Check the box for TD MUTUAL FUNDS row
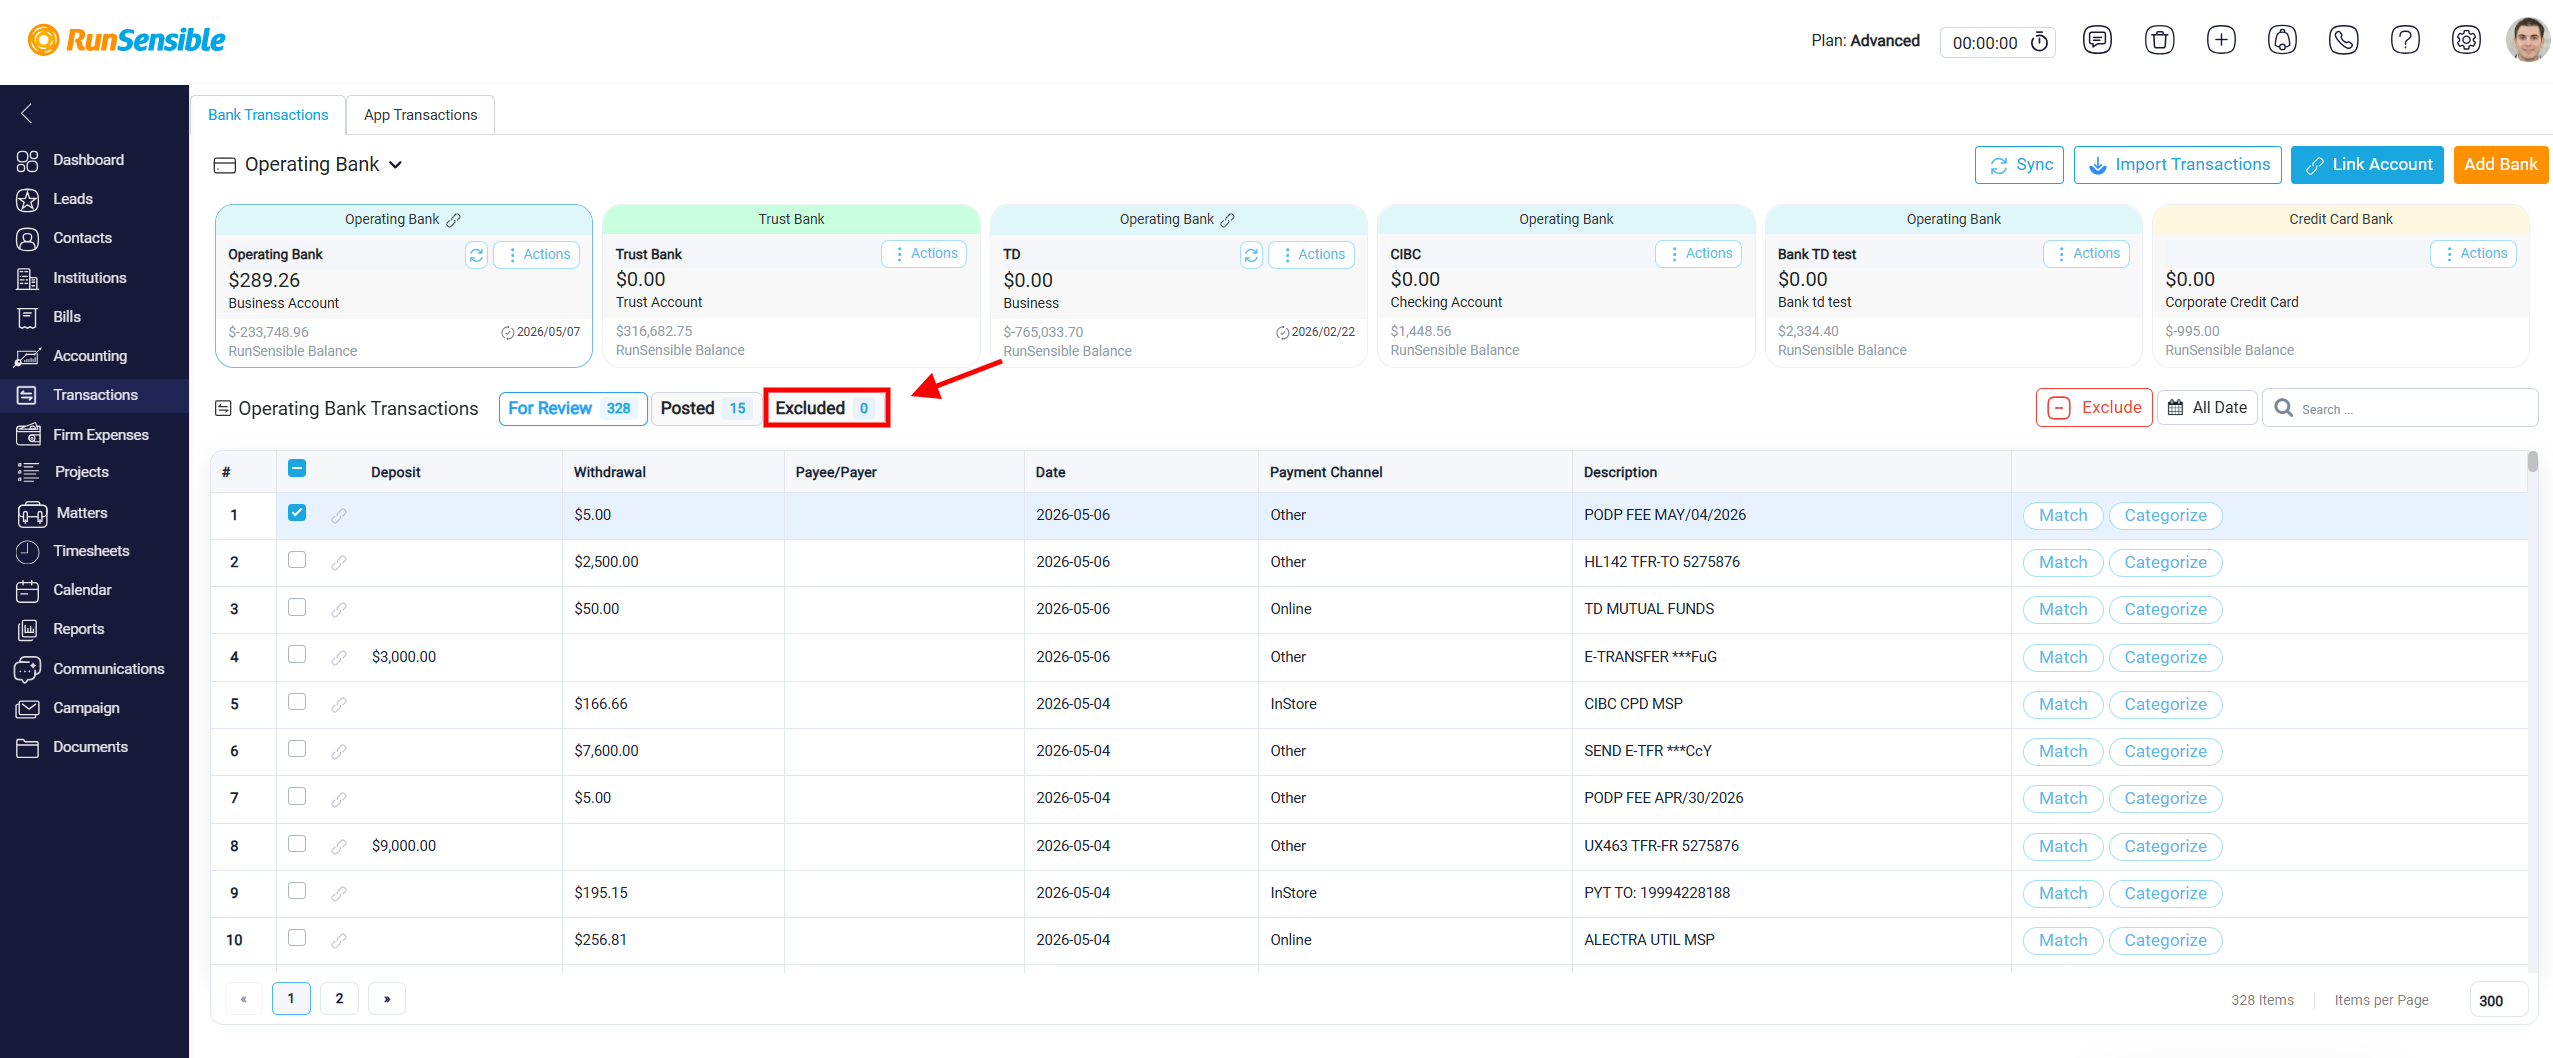Image resolution: width=2553 pixels, height=1058 pixels. pyautogui.click(x=297, y=607)
